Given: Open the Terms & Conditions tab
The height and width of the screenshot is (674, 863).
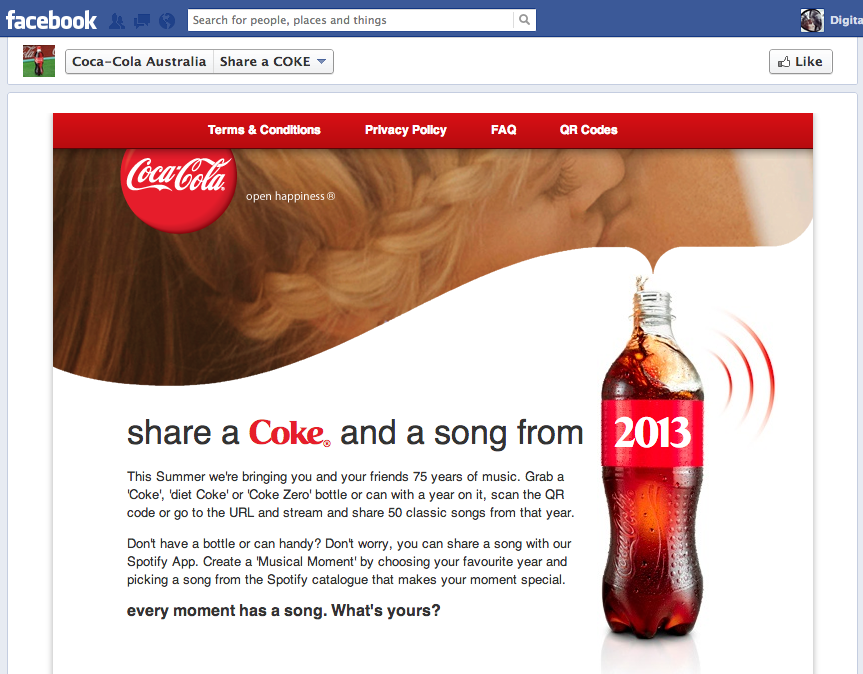Looking at the screenshot, I should click(x=264, y=130).
